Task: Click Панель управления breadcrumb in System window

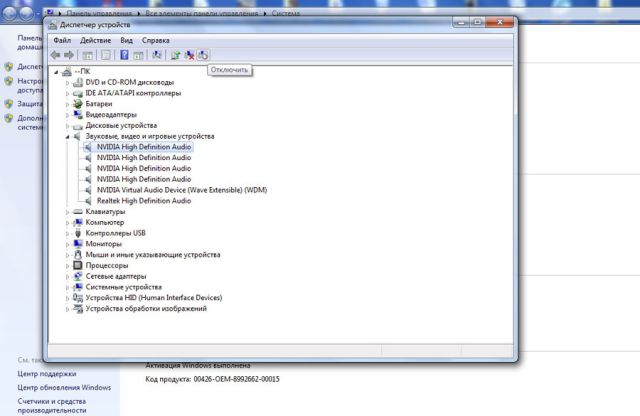Action: coord(99,13)
